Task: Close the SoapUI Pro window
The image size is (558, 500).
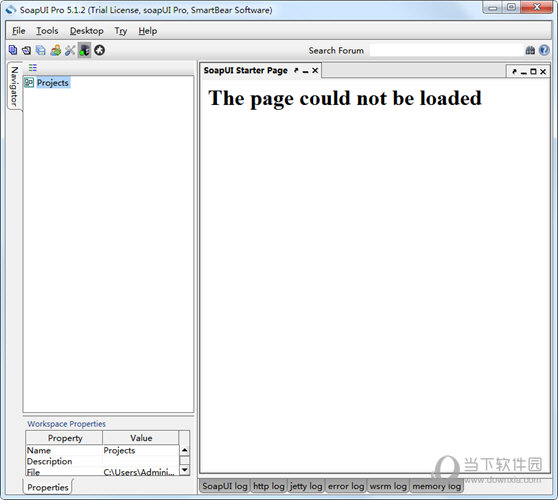Action: [x=537, y=7]
